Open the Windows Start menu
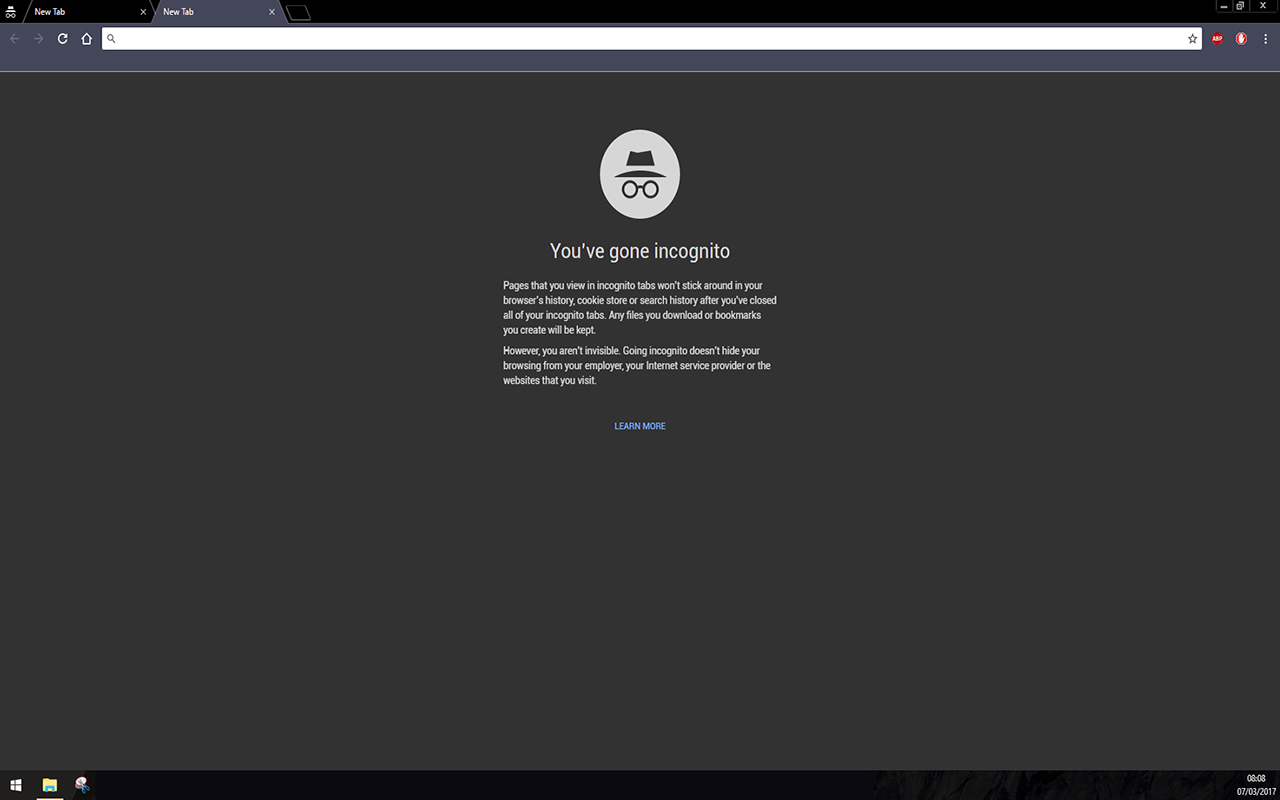The height and width of the screenshot is (800, 1280). [15, 785]
